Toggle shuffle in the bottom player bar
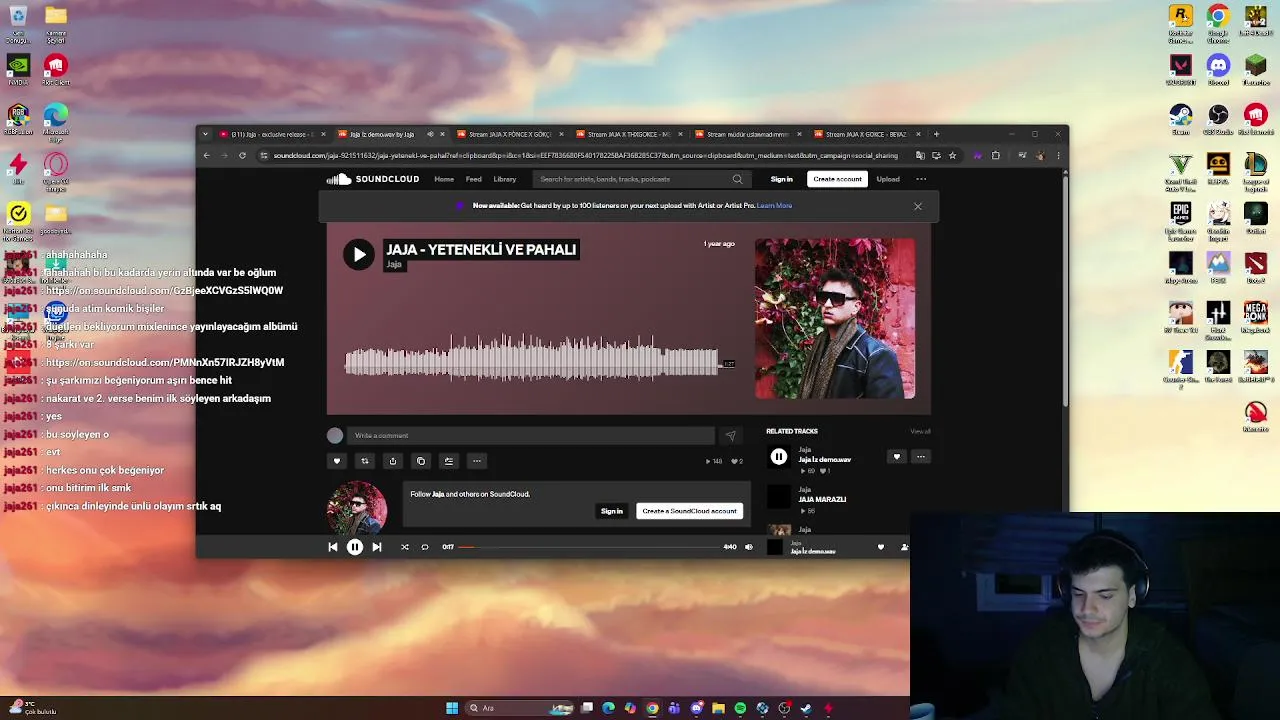The width and height of the screenshot is (1280, 720). pos(405,547)
